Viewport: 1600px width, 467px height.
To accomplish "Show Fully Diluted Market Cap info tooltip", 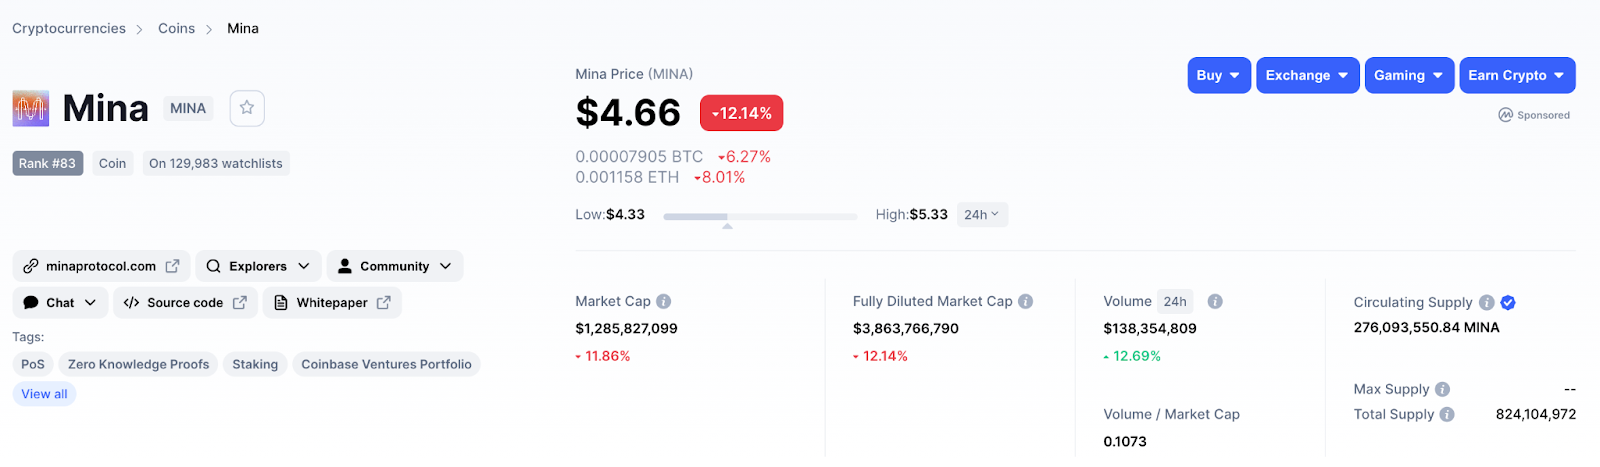I will 1026,301.
